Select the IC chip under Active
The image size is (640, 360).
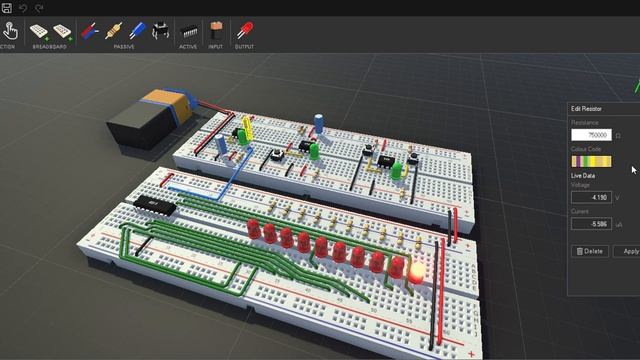(x=189, y=31)
